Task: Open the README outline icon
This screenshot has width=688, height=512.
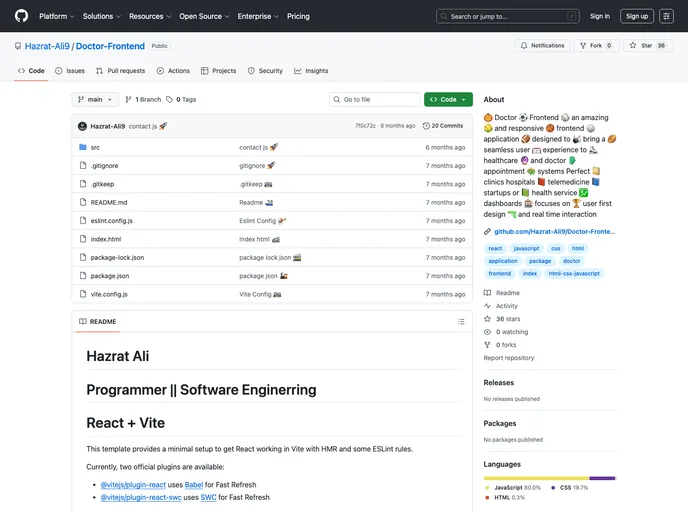Action: (461, 322)
